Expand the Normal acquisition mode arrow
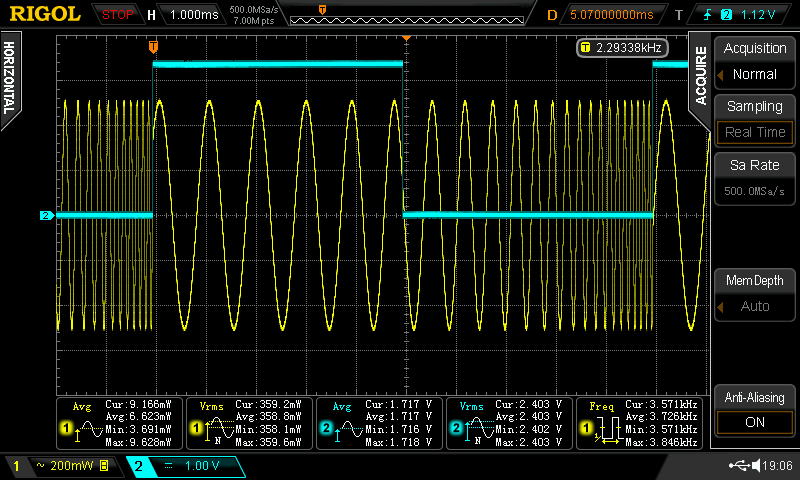Image resolution: width=800 pixels, height=480 pixels. point(720,75)
